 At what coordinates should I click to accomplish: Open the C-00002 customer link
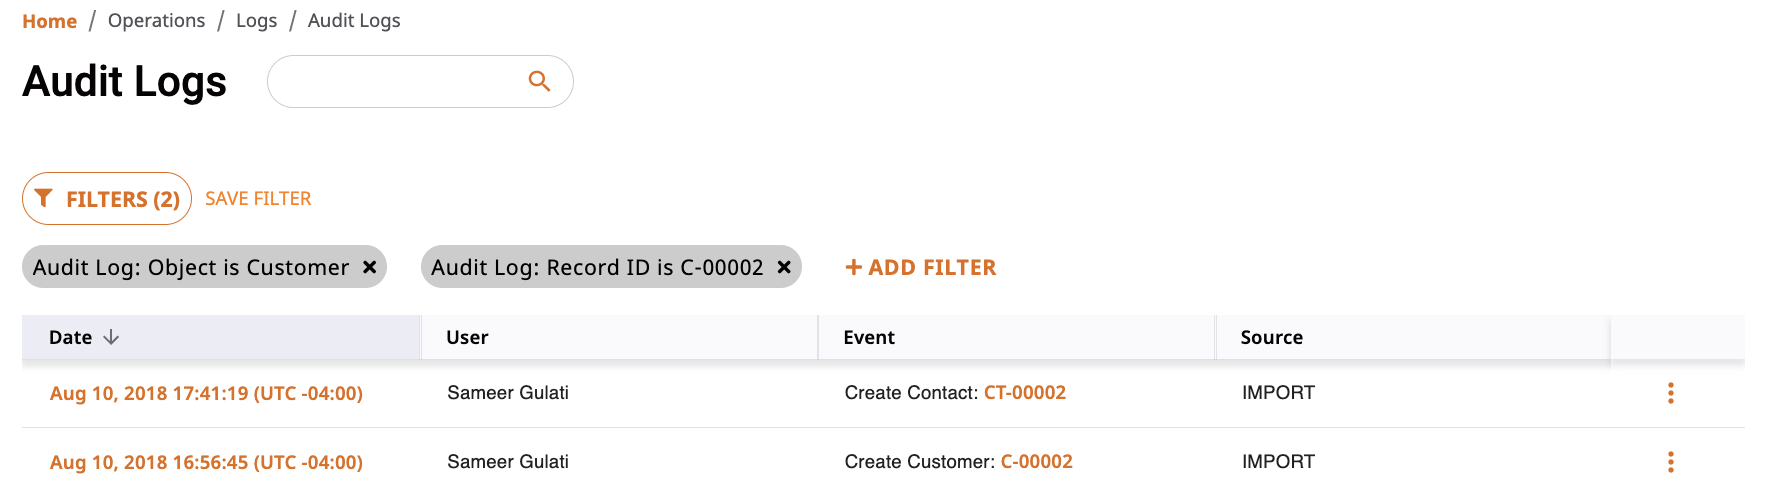point(1037,462)
